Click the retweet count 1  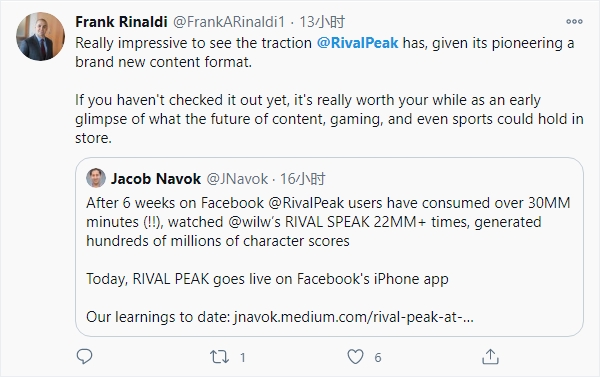click(x=243, y=357)
